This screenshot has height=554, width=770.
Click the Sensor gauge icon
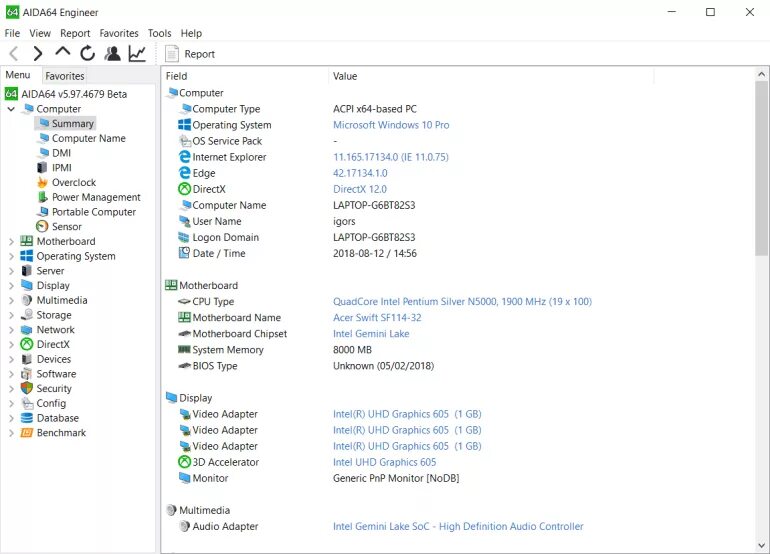[x=42, y=226]
